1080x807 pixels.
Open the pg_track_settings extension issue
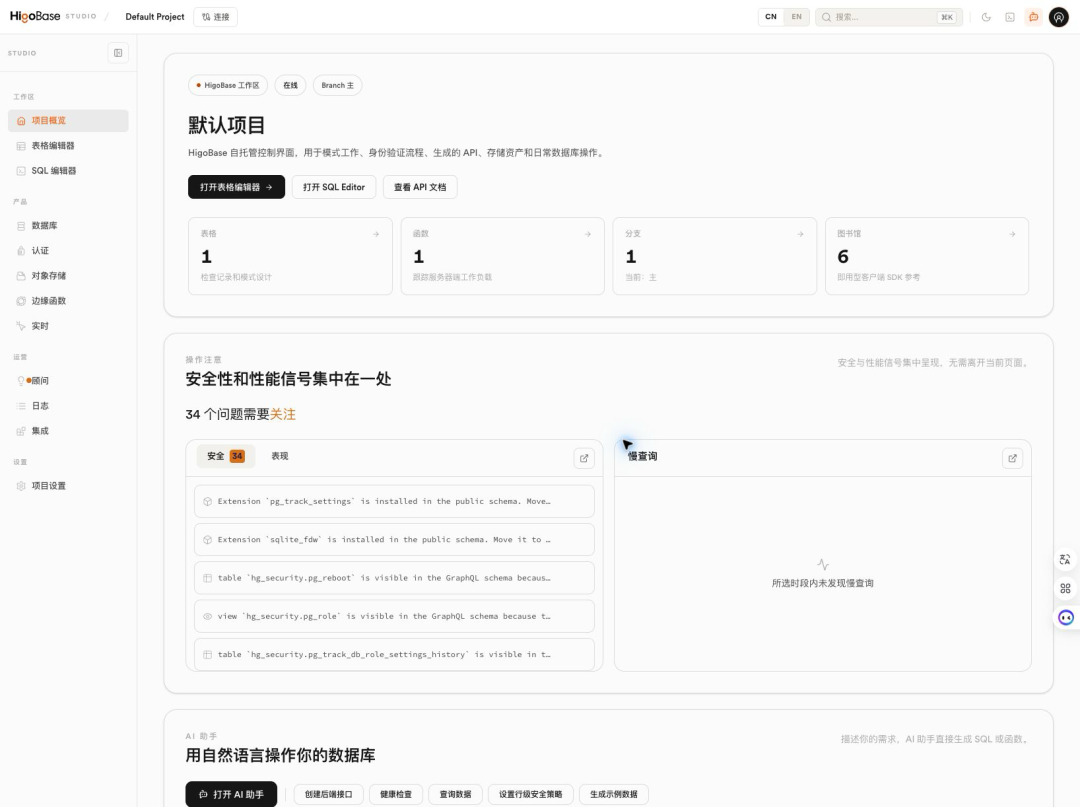(394, 501)
